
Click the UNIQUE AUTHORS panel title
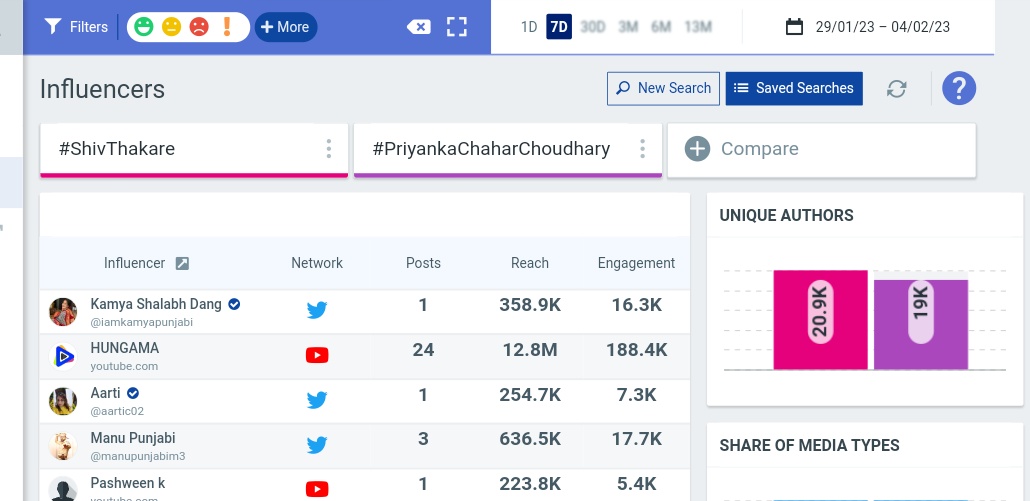click(786, 215)
